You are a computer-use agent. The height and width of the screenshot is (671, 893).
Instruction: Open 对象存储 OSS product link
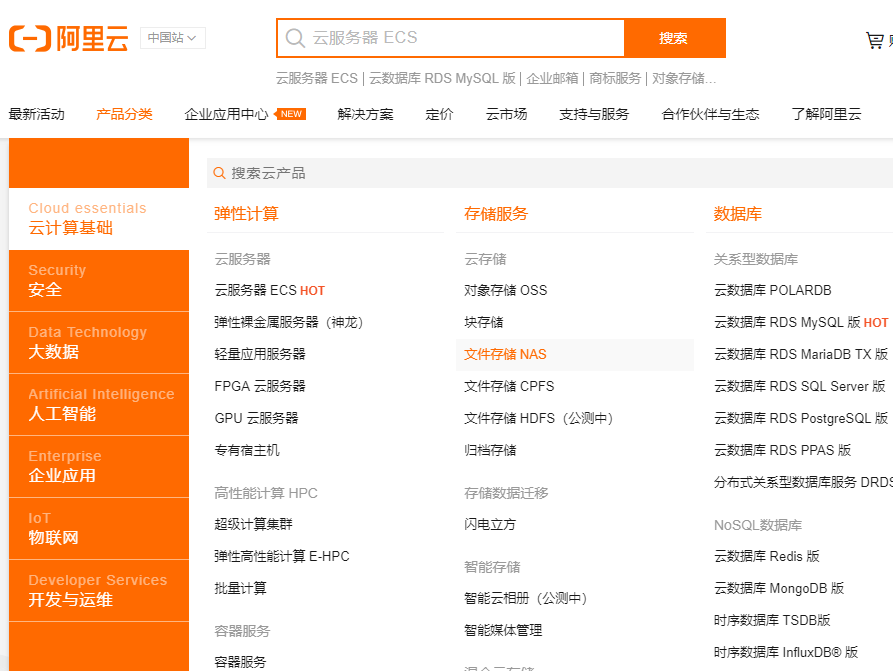(x=506, y=291)
